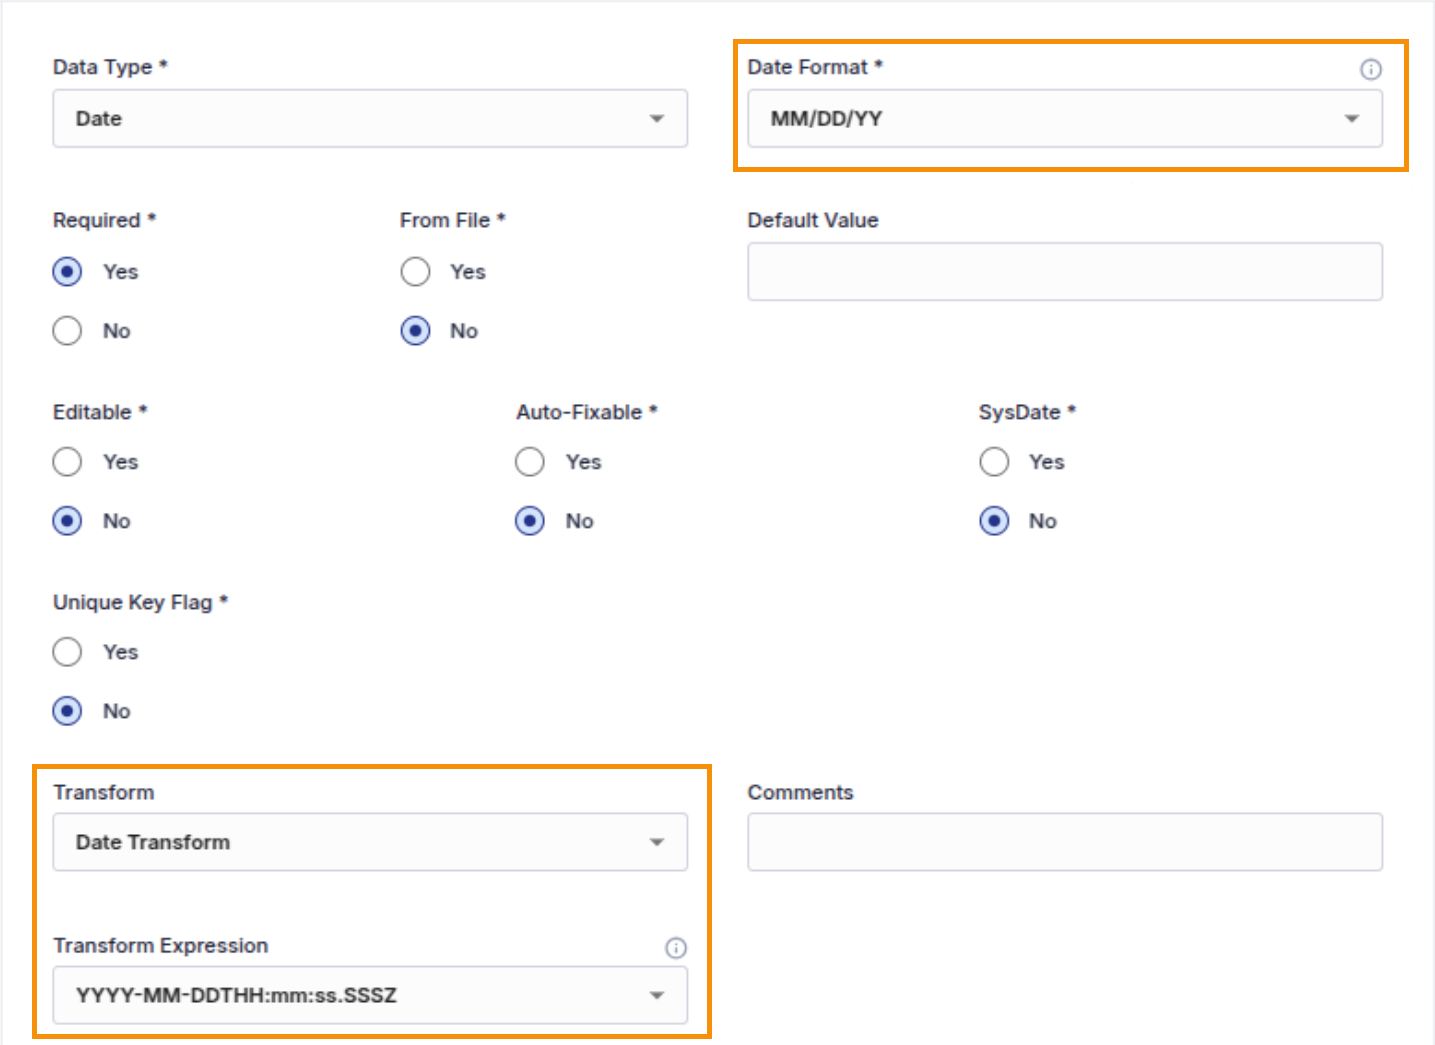This screenshot has height=1045, width=1435.
Task: Expand the Date Format MM/DD/YY dropdown
Action: point(1064,119)
